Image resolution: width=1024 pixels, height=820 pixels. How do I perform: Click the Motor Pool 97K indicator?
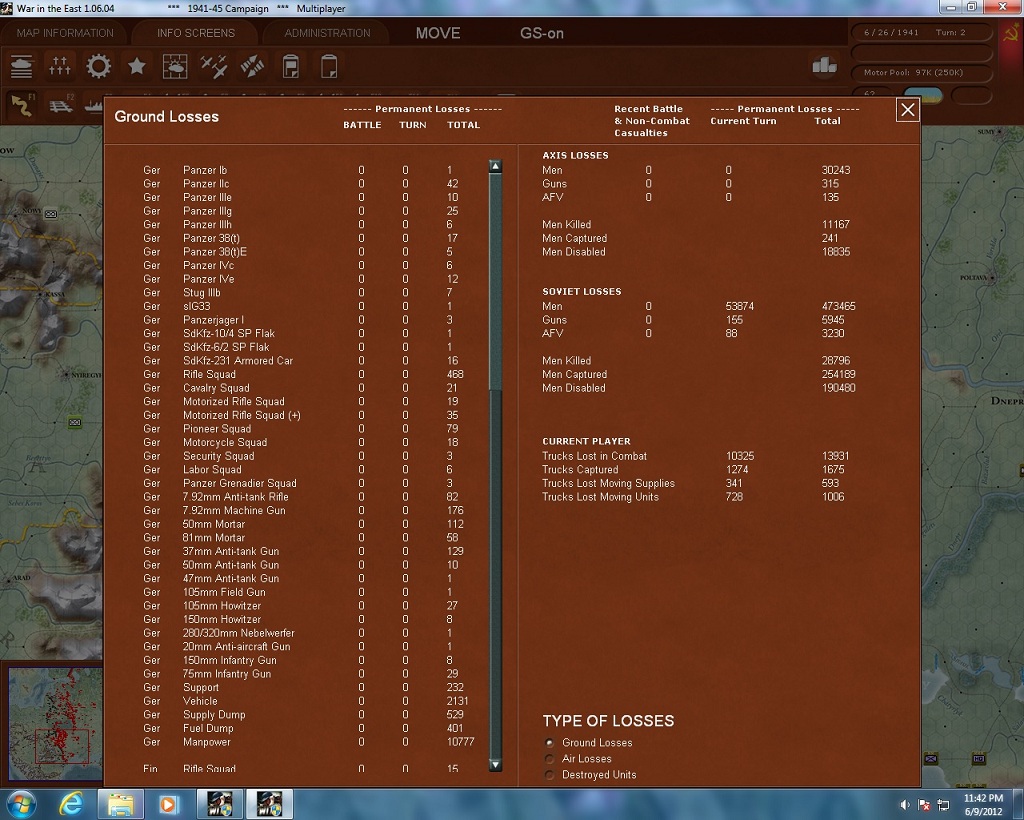click(922, 72)
